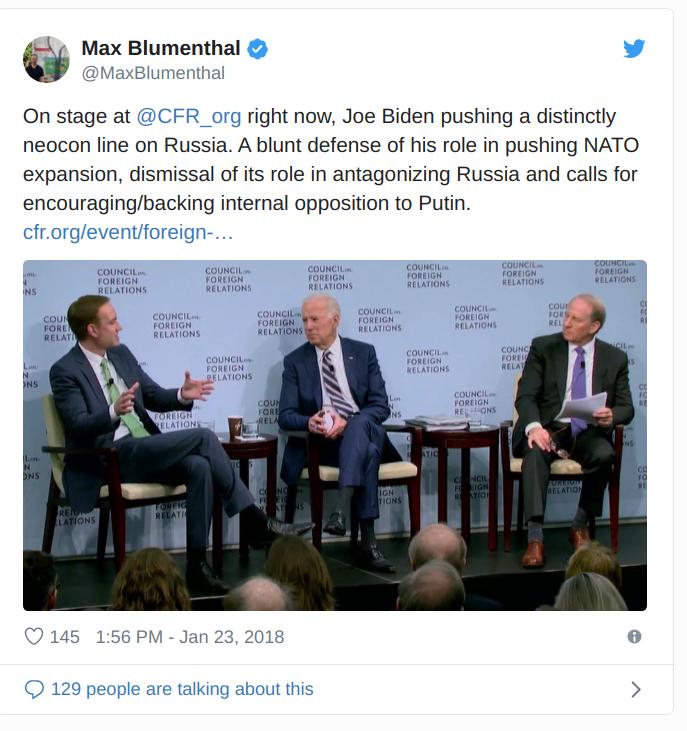
Task: Click the Max Blumenthal profile avatar
Action: point(47,59)
